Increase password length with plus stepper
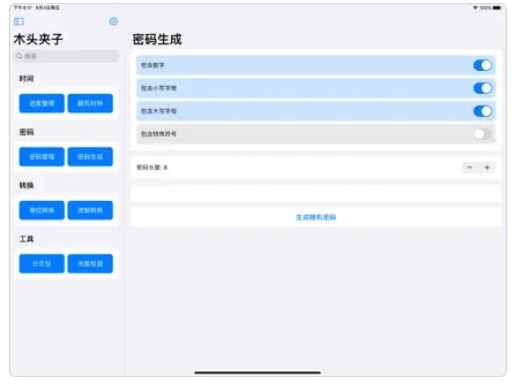This screenshot has width=512, height=385. pyautogui.click(x=487, y=167)
